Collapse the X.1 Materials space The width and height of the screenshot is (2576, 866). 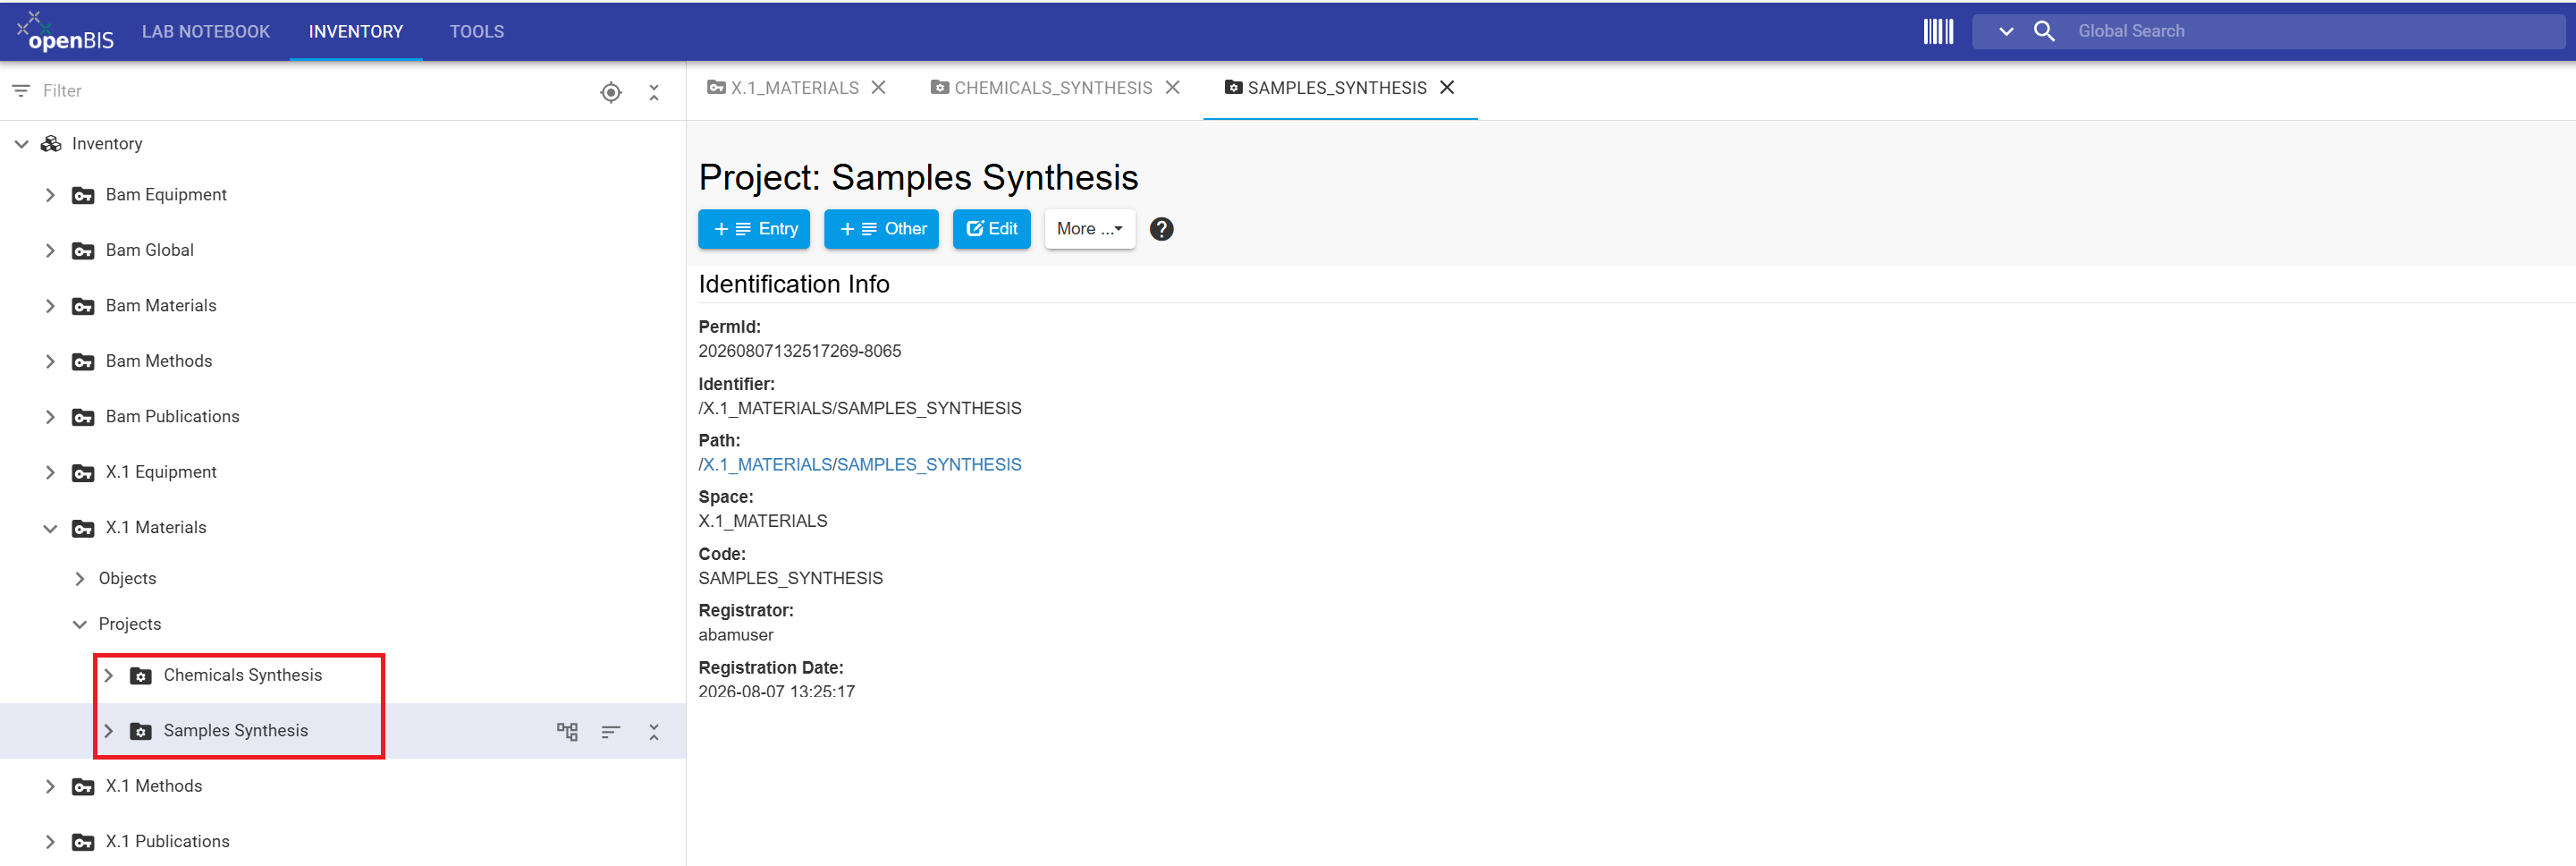50,528
